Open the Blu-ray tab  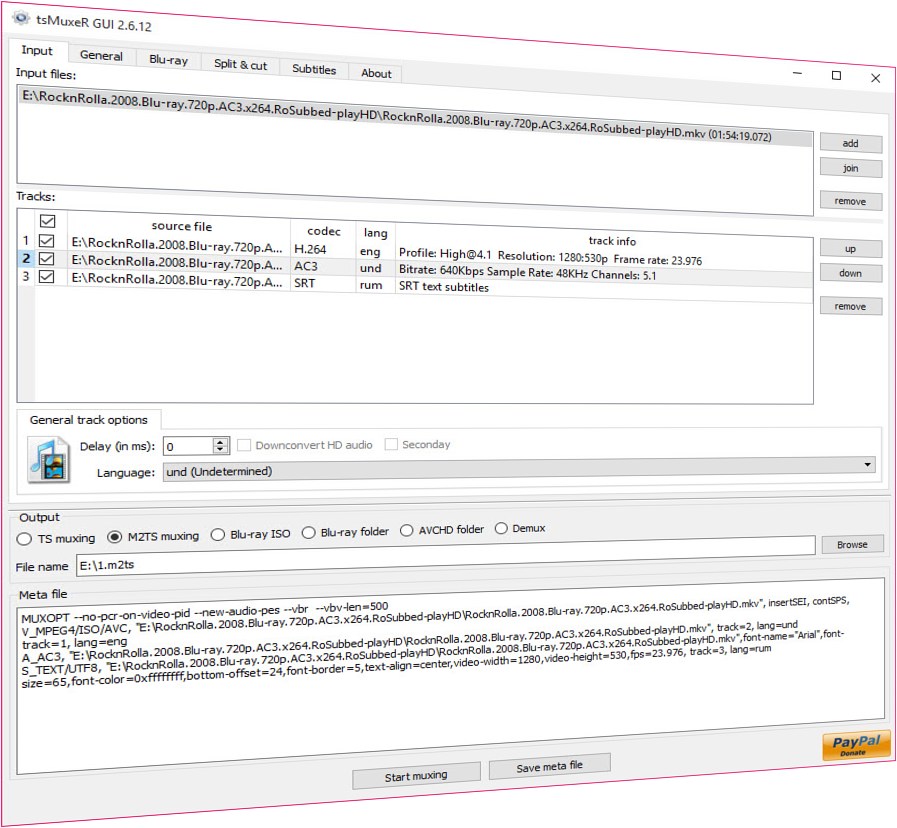[x=168, y=60]
